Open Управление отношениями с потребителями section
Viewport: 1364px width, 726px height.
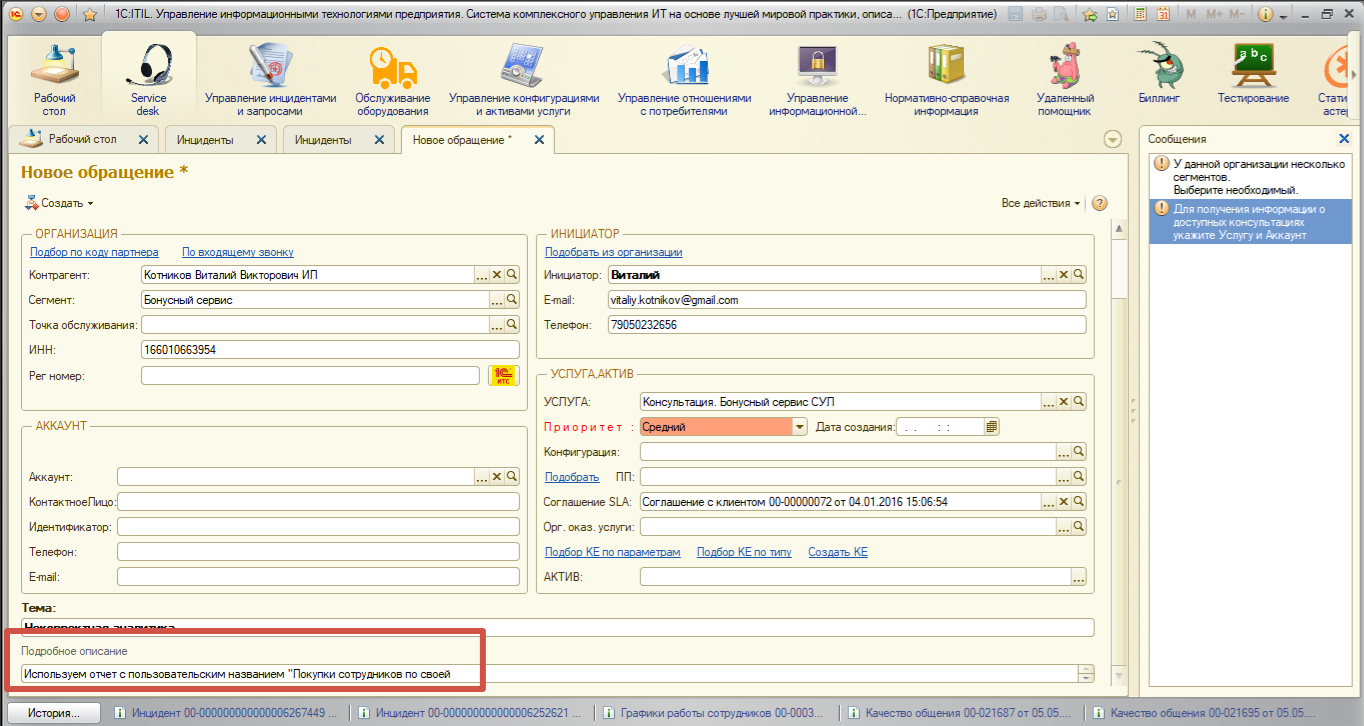click(684, 80)
